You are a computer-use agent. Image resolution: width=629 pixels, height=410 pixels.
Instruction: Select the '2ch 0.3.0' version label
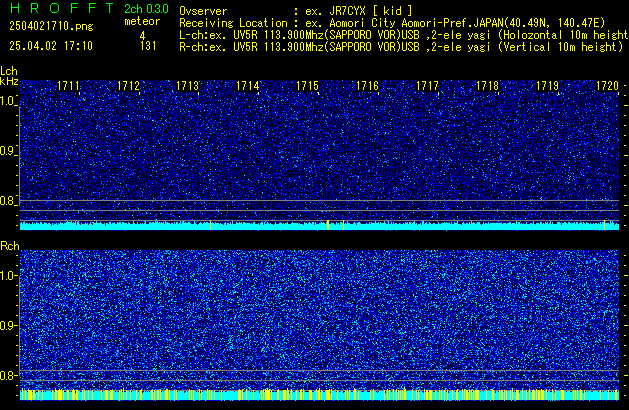[x=146, y=9]
